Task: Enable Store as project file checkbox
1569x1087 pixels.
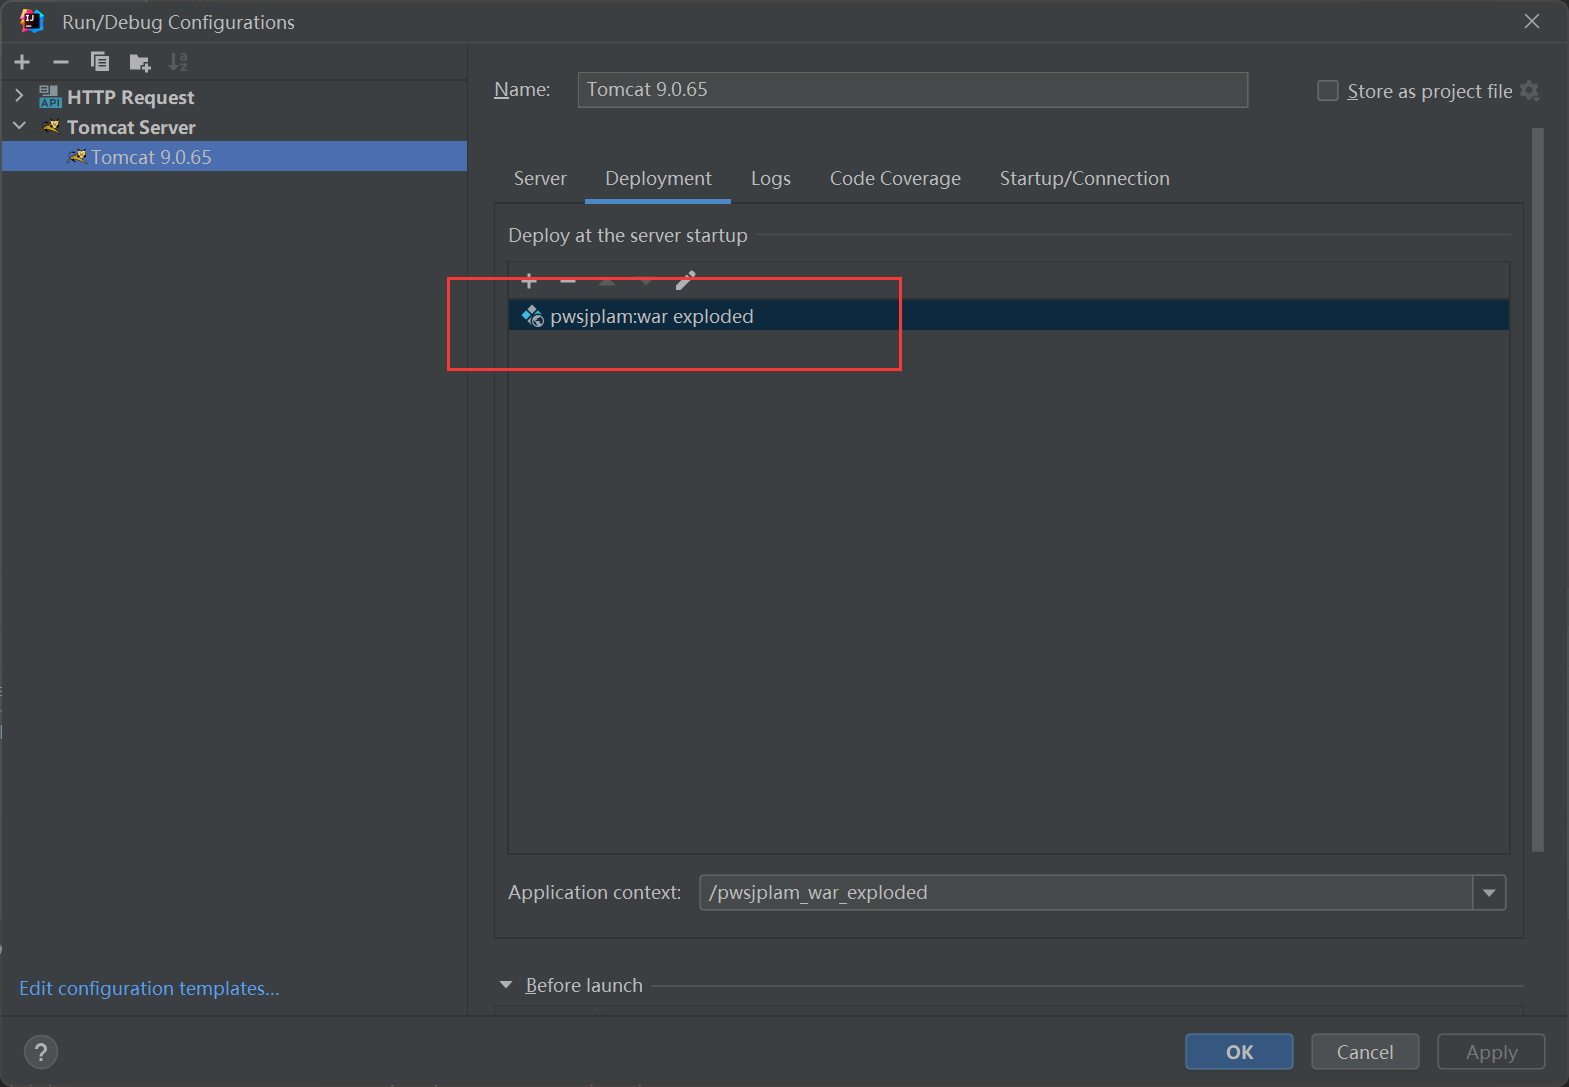Action: pos(1328,91)
